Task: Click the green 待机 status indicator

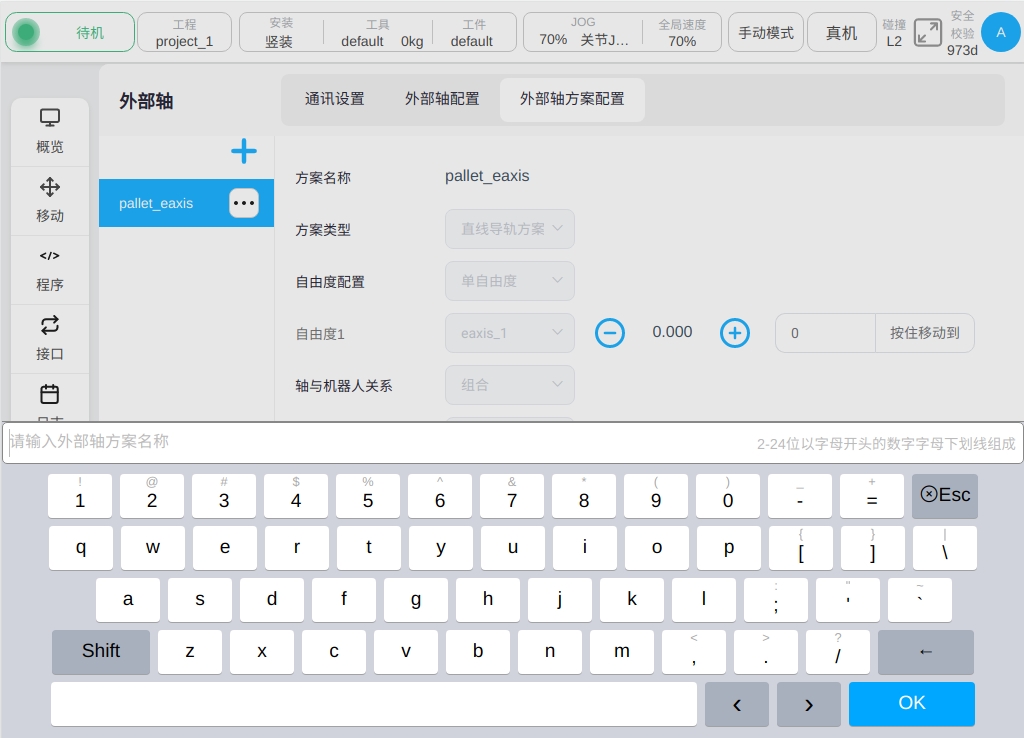Action: click(x=70, y=32)
